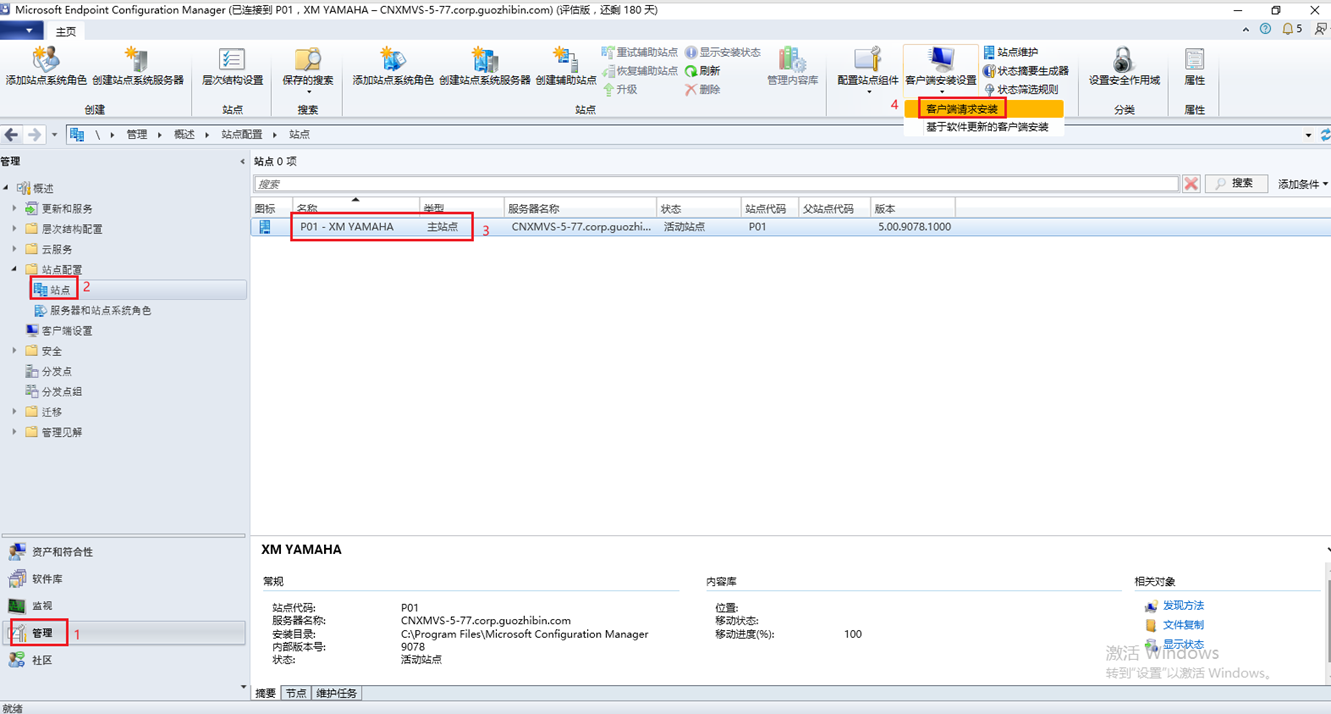Open Discovery Methods (发现方法) link
This screenshot has height=714, width=1331.
click(1183, 606)
